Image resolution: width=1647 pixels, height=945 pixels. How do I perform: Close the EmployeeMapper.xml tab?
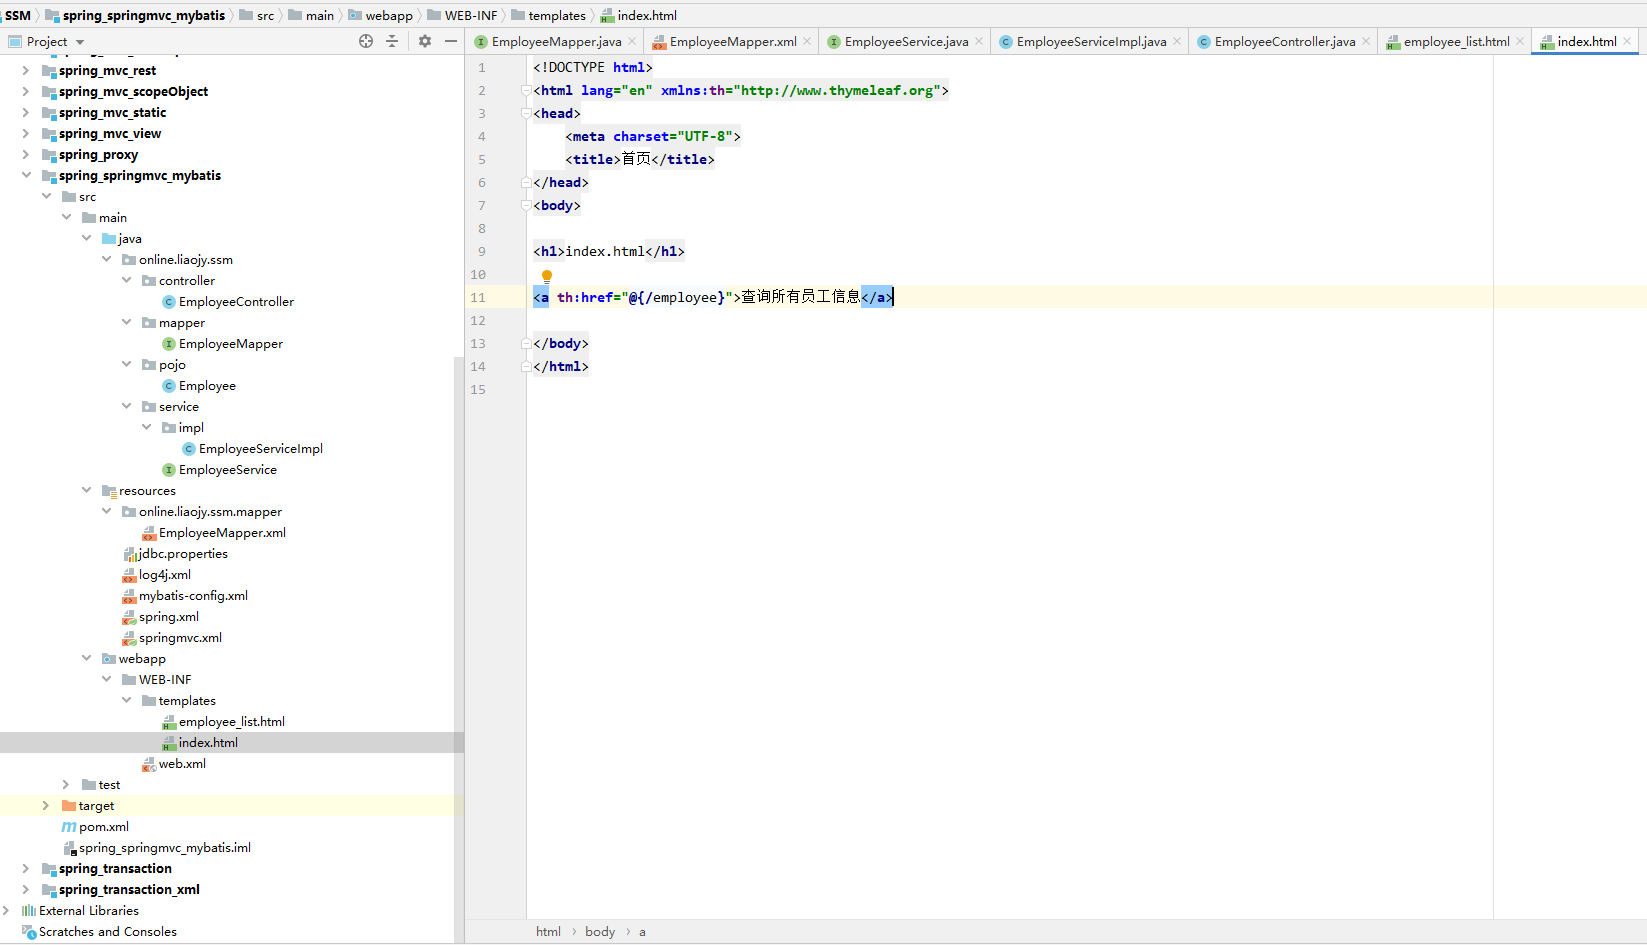807,41
